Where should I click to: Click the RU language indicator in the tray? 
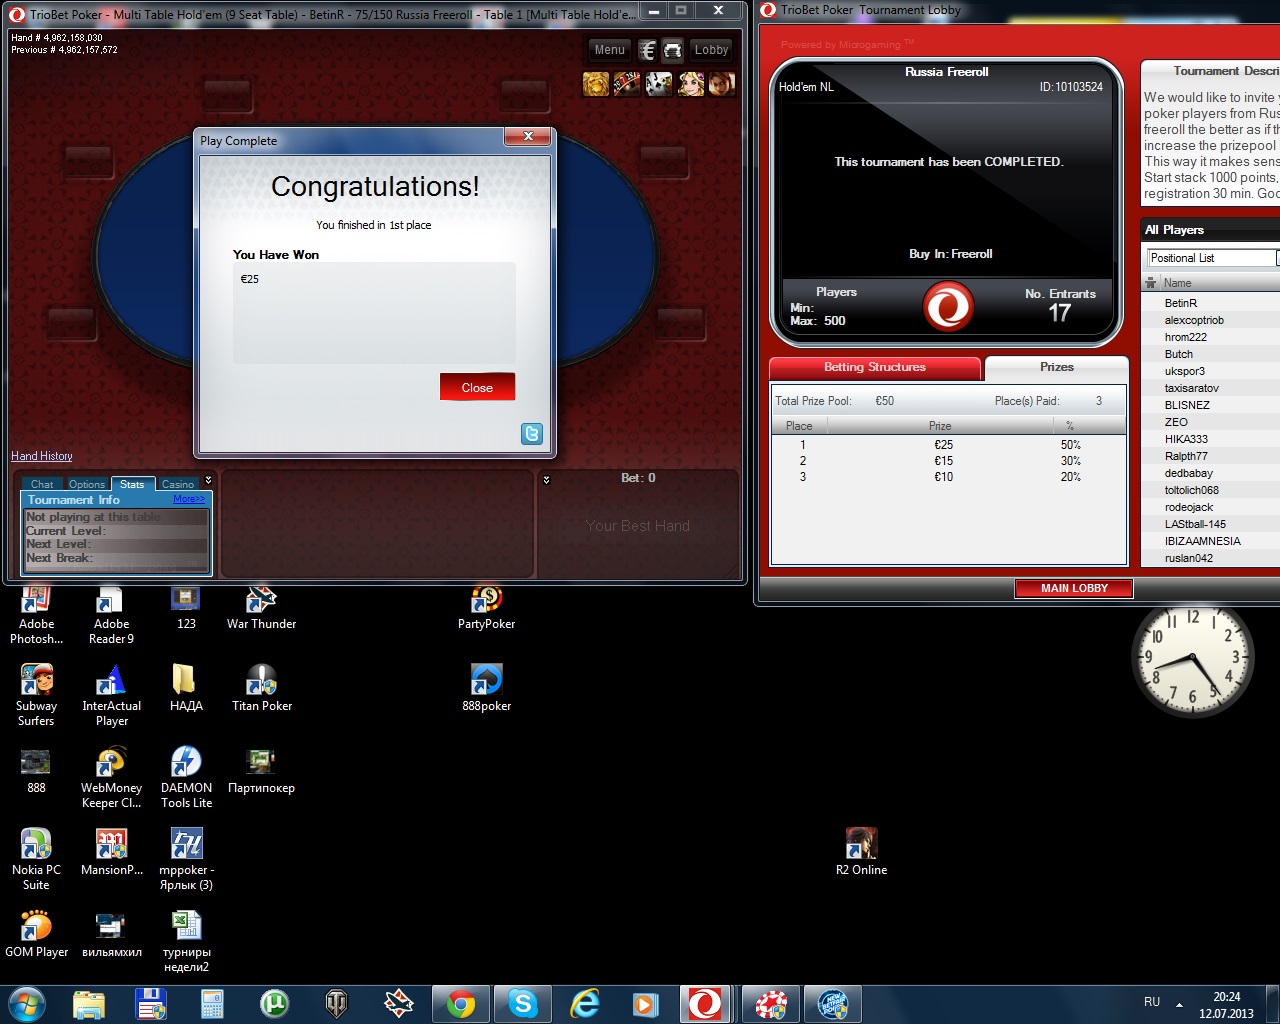point(1152,1002)
